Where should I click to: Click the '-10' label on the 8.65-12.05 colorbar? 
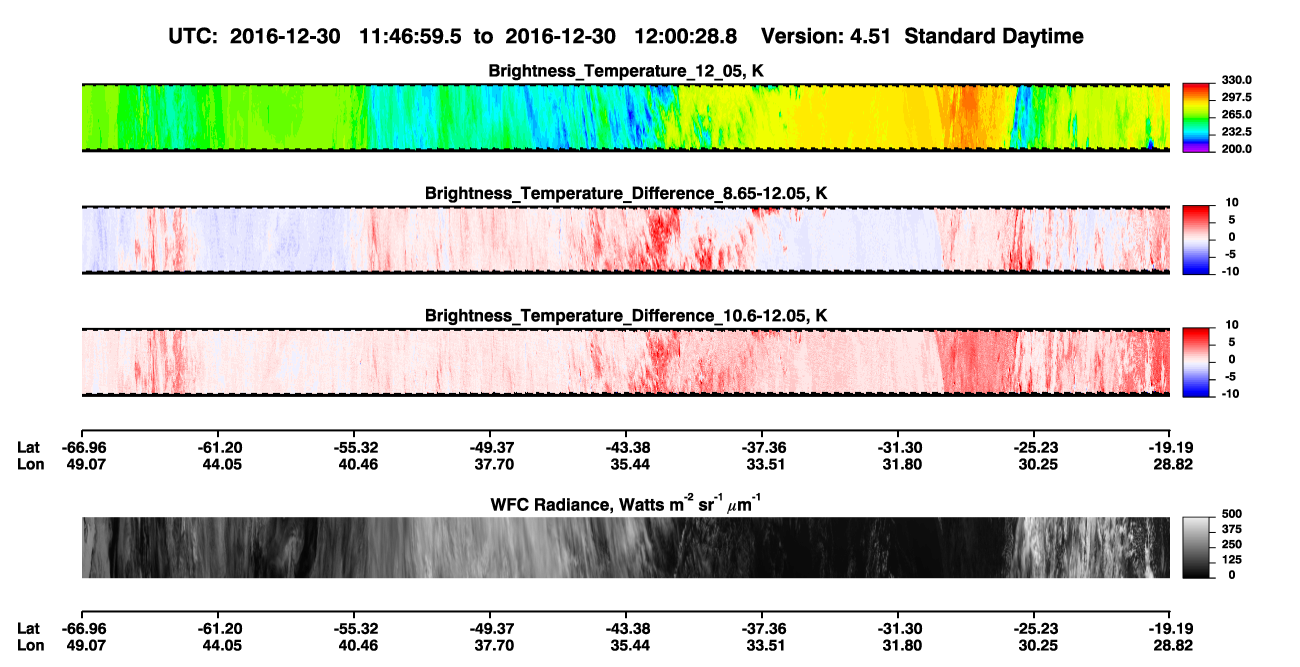[1229, 271]
